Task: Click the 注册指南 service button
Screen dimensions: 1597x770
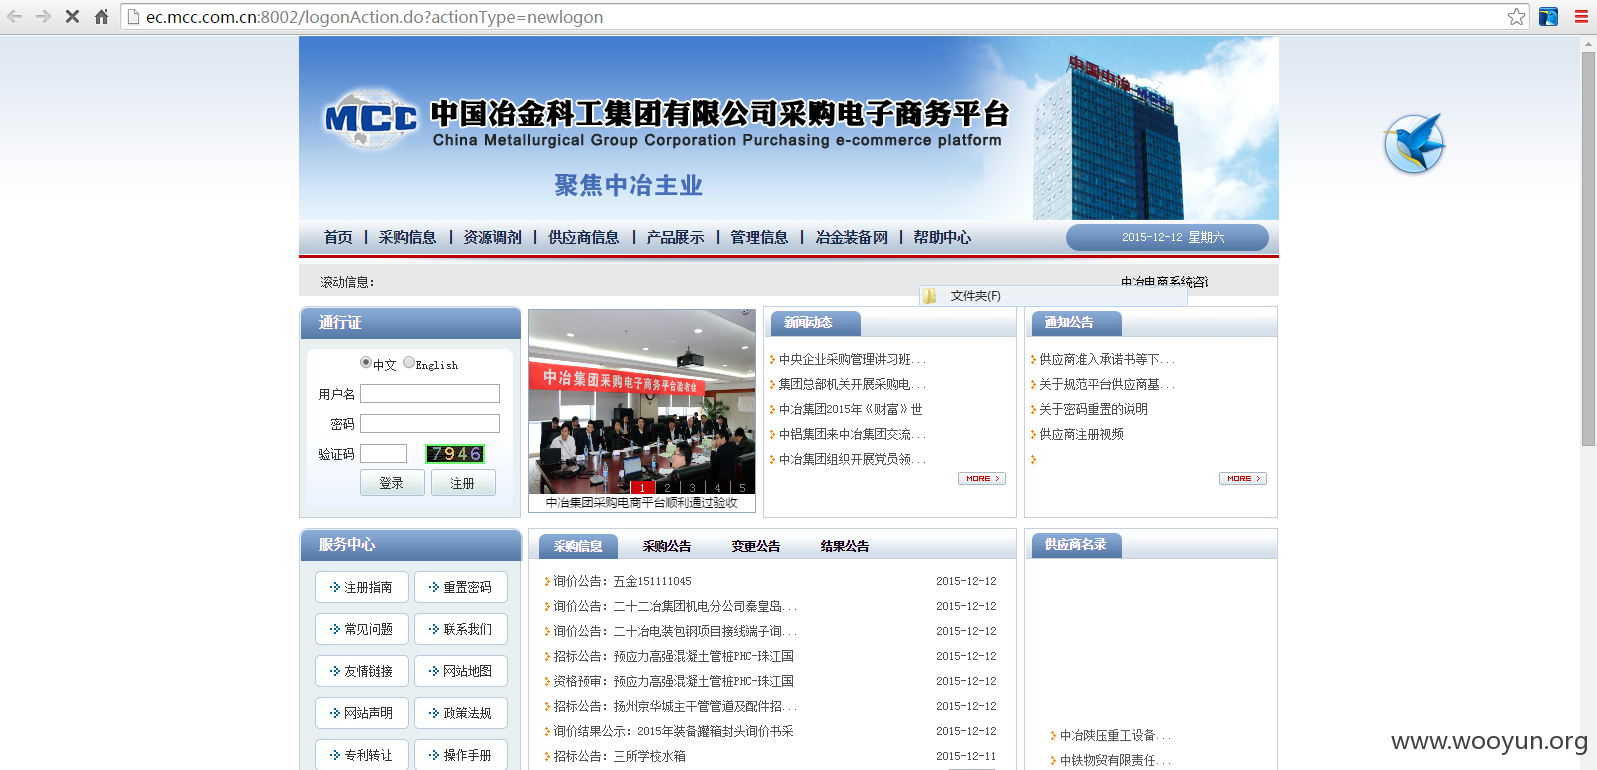Action: click(x=361, y=587)
